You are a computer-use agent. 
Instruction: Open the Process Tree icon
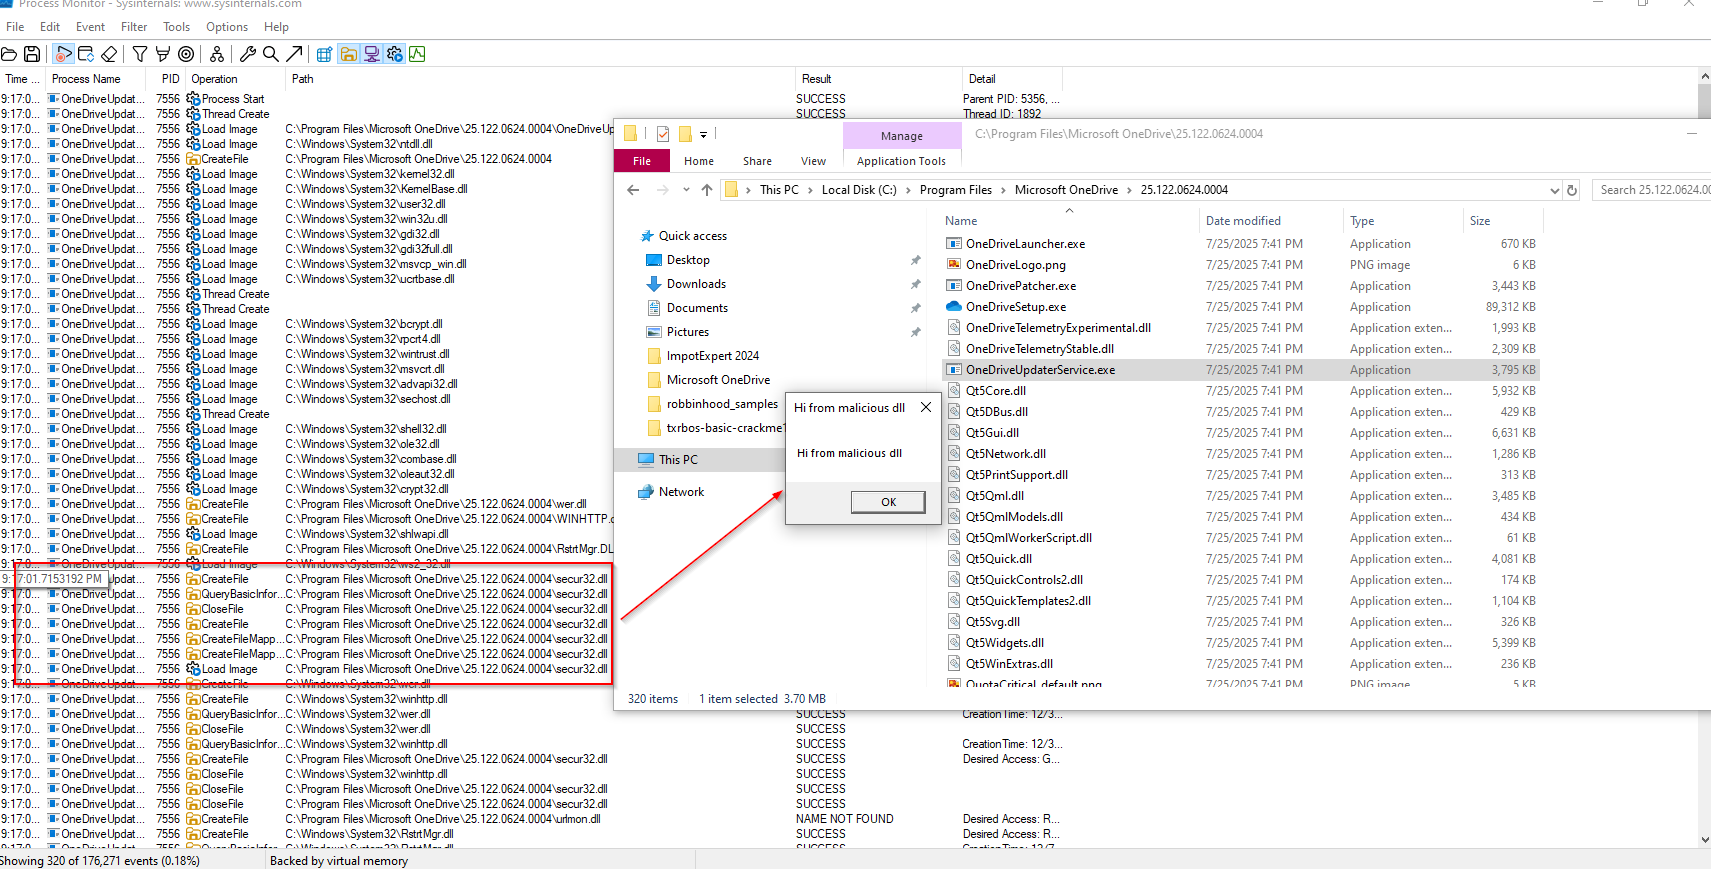pyautogui.click(x=217, y=54)
